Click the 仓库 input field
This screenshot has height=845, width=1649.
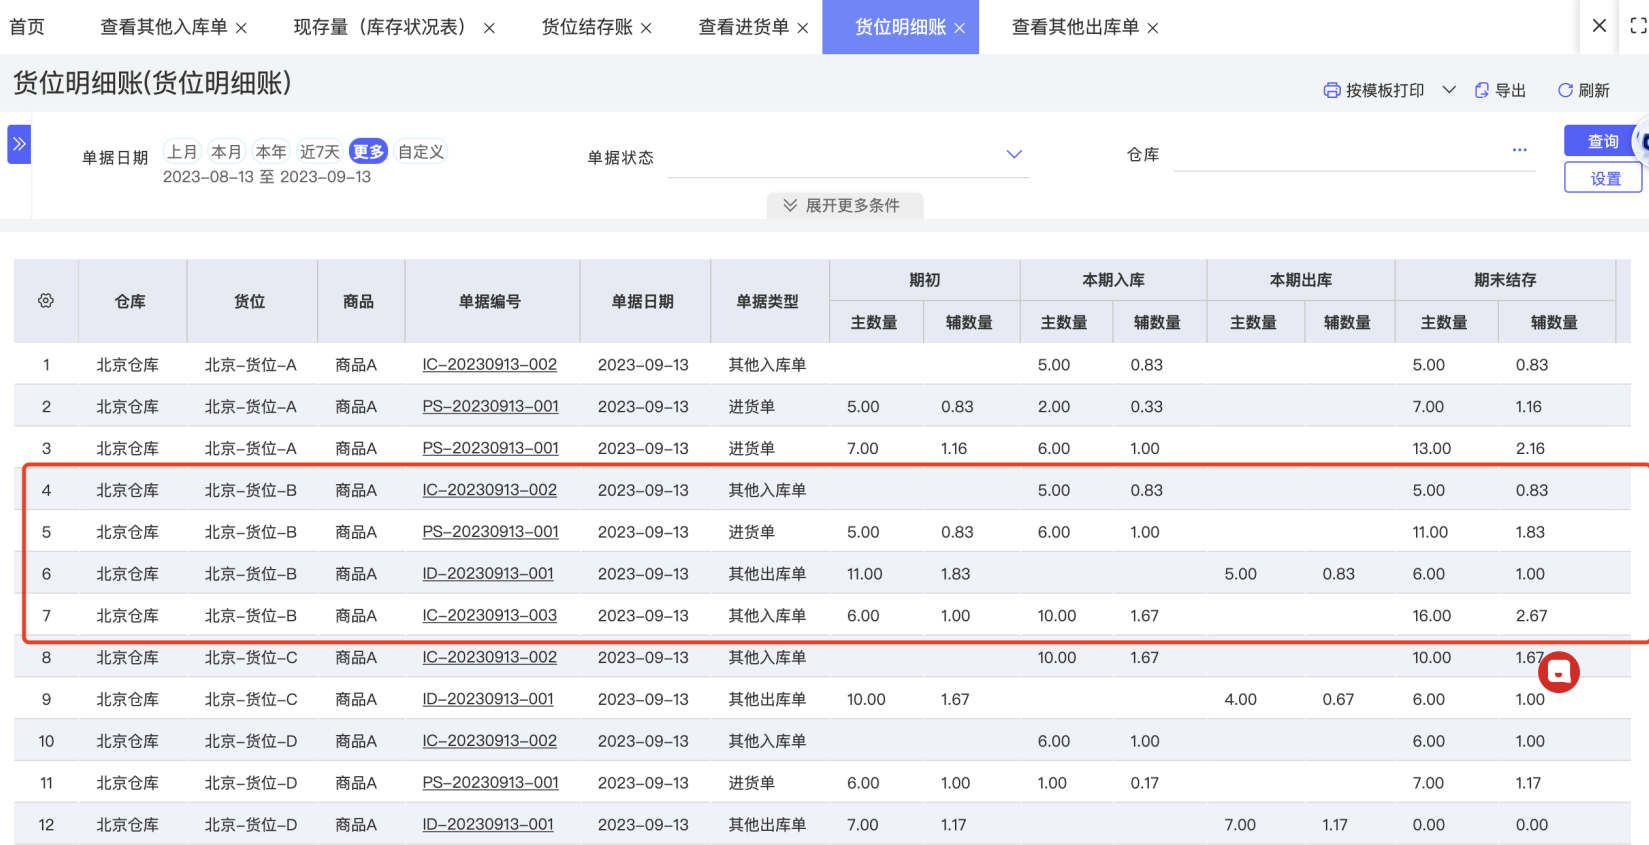click(x=1340, y=155)
